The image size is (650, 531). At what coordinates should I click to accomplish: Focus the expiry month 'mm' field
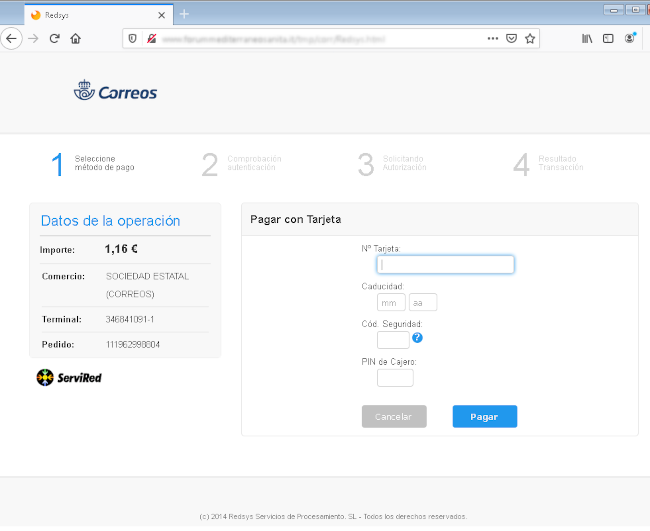[x=391, y=302]
